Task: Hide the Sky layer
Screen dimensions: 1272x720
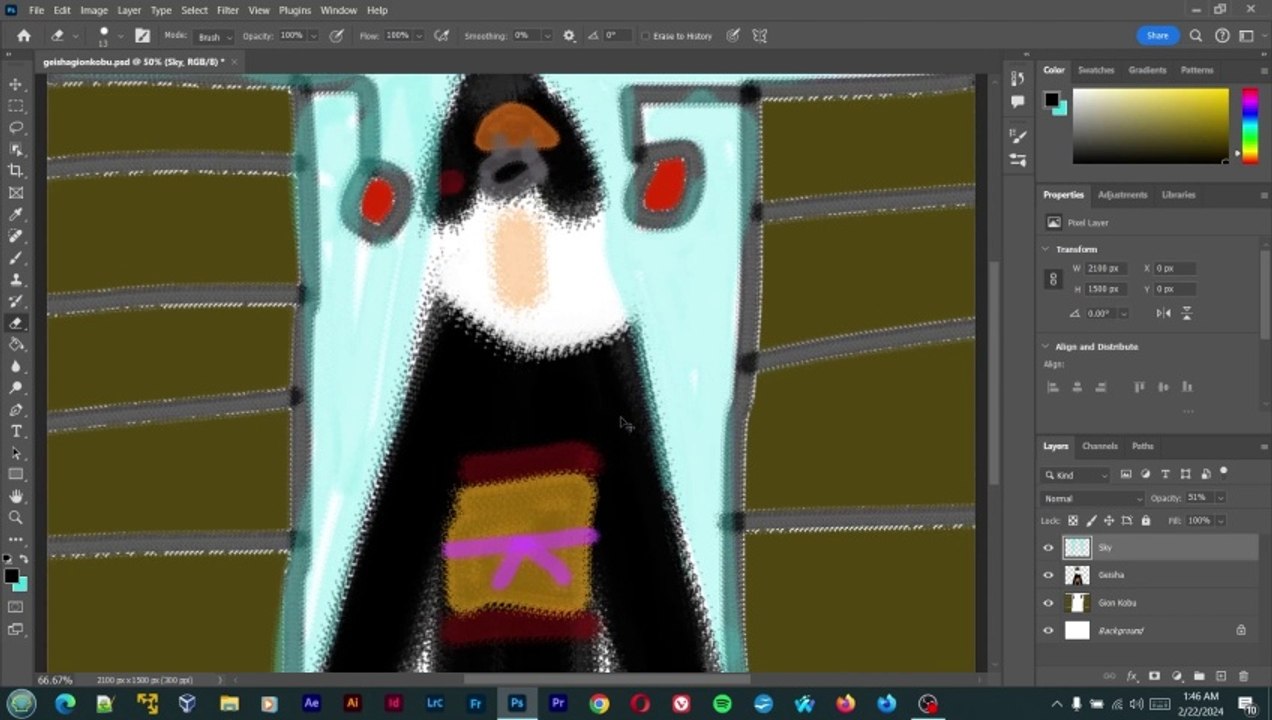Action: tap(1048, 548)
